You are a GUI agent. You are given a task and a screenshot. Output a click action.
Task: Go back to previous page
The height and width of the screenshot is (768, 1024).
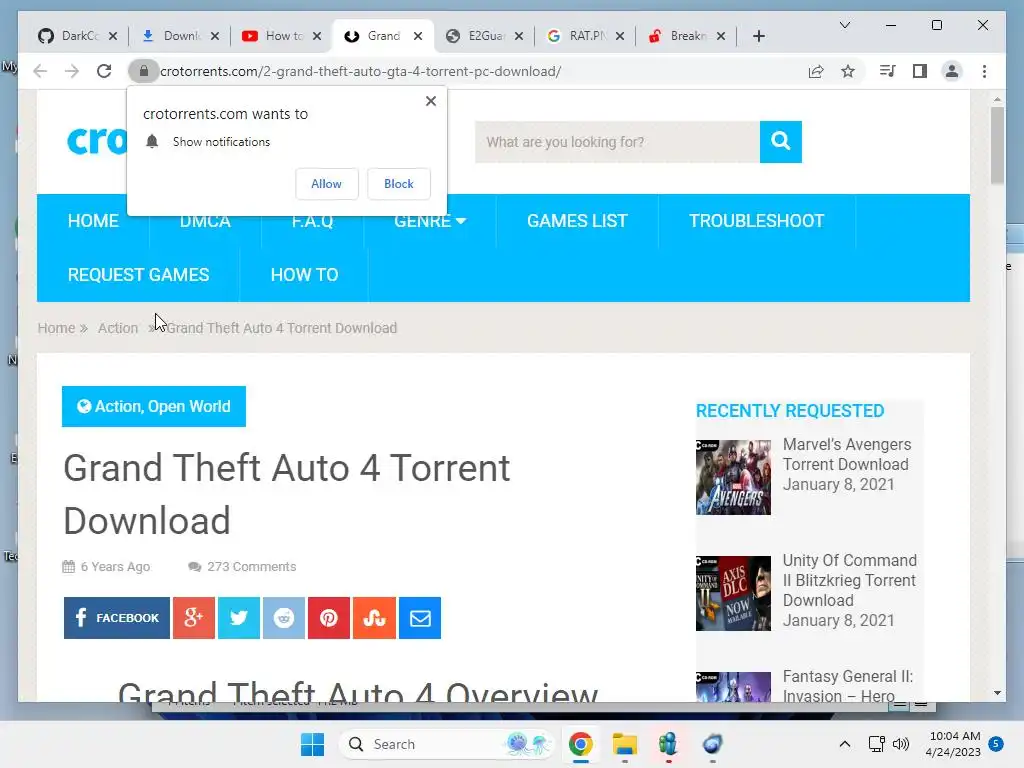point(40,71)
